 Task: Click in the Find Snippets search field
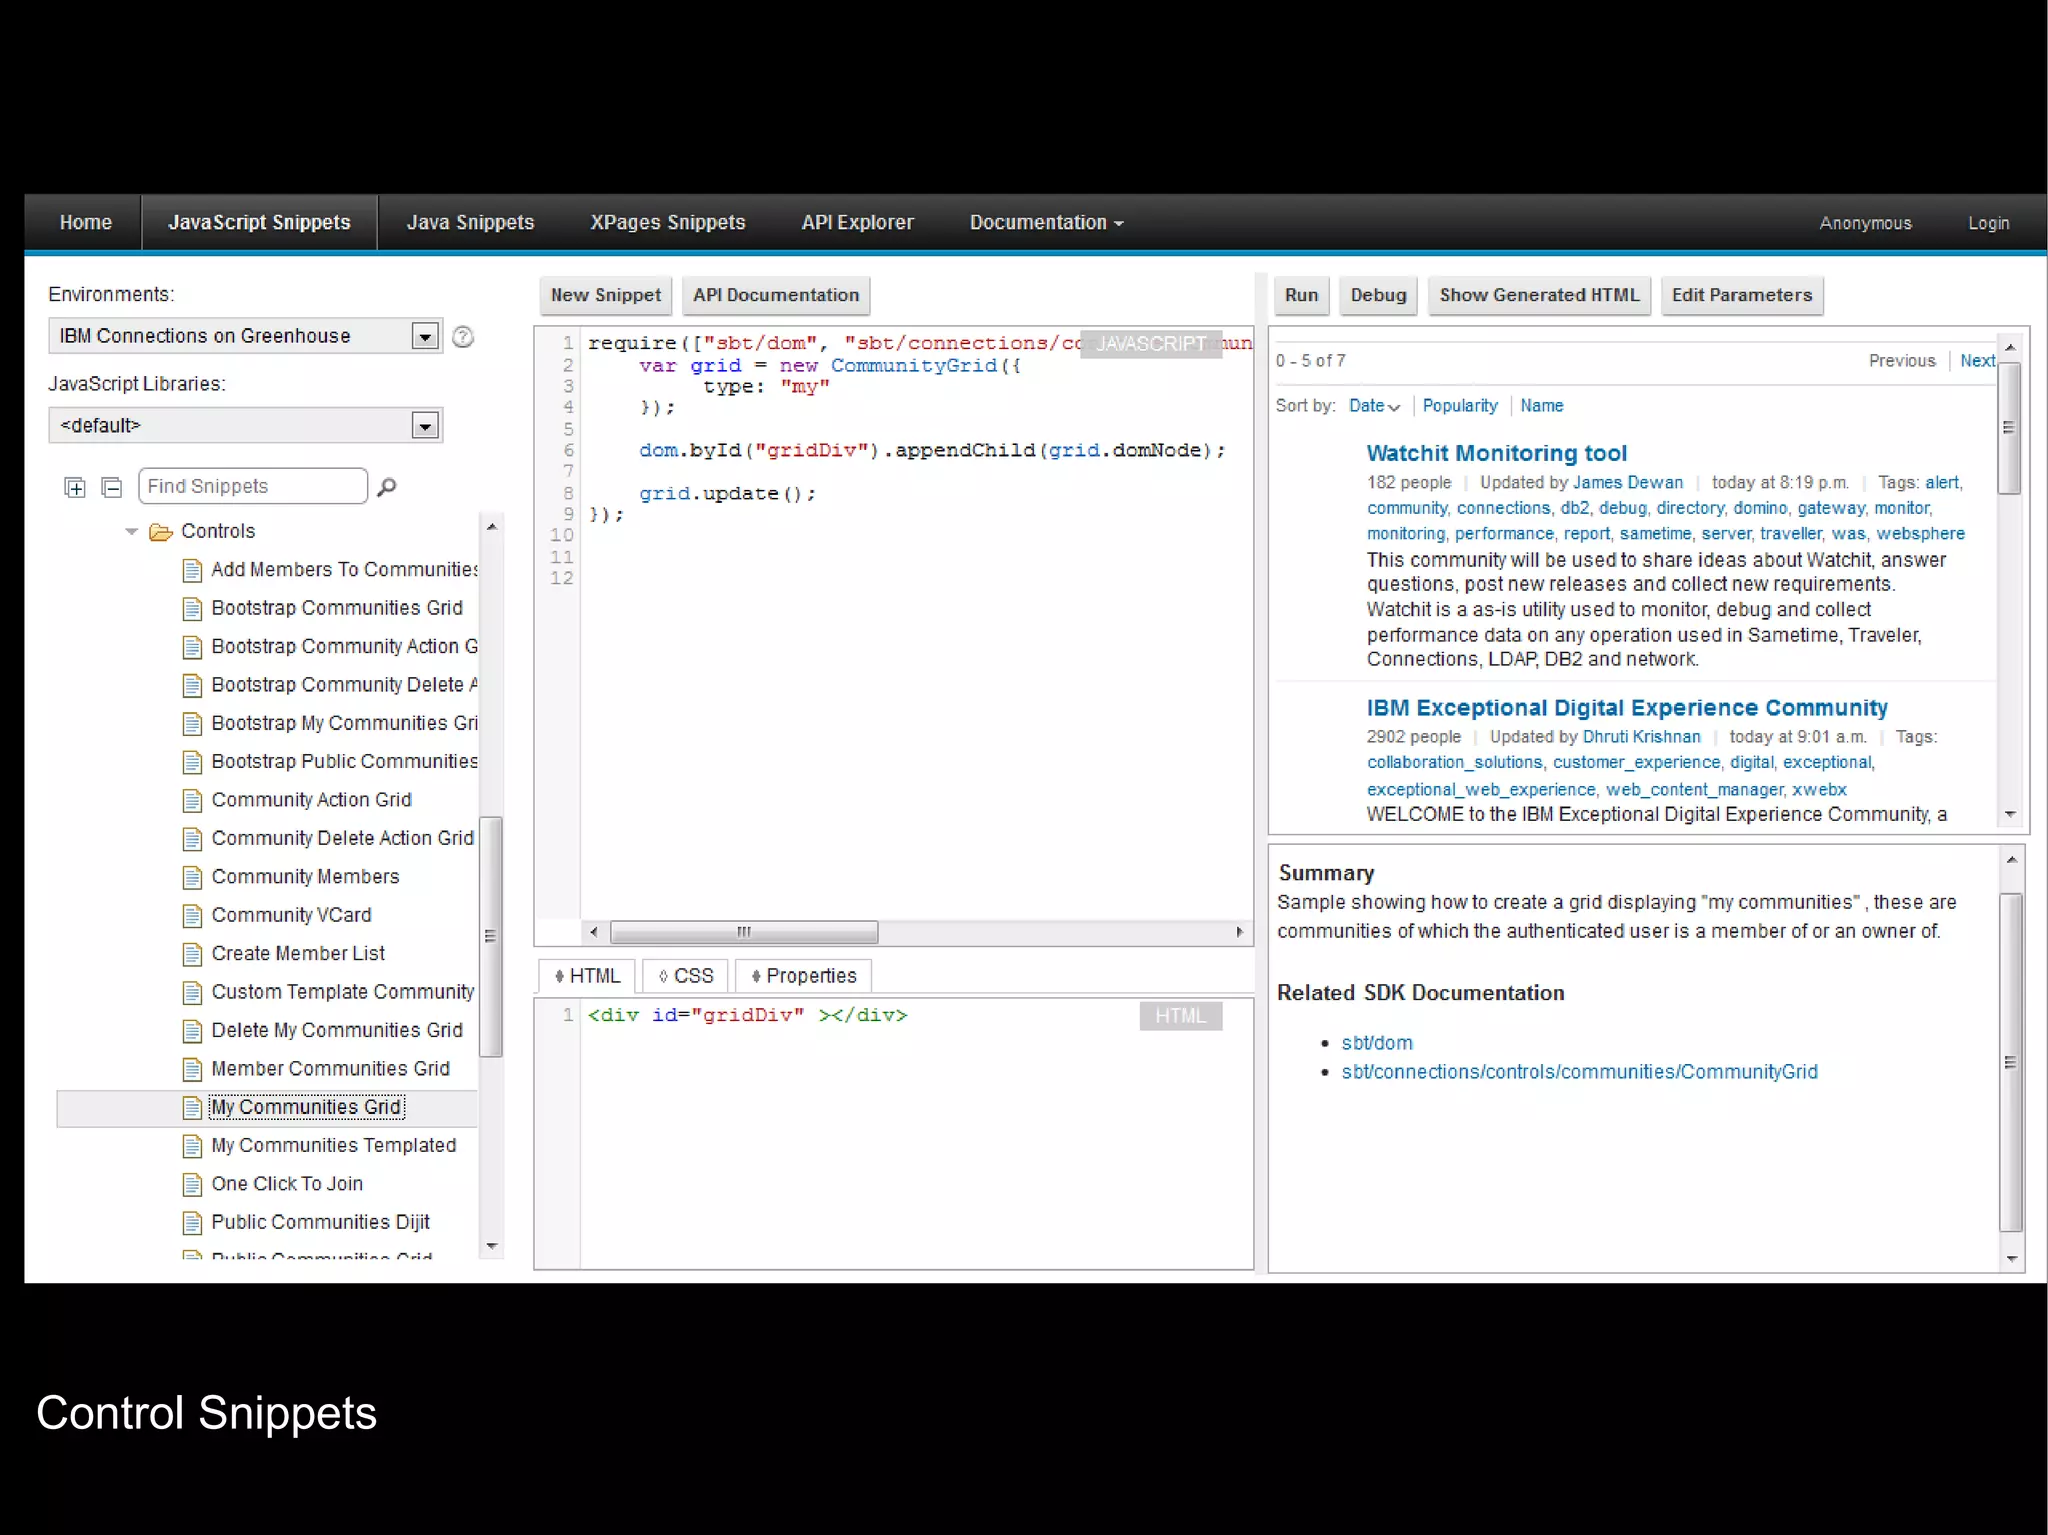pos(253,487)
